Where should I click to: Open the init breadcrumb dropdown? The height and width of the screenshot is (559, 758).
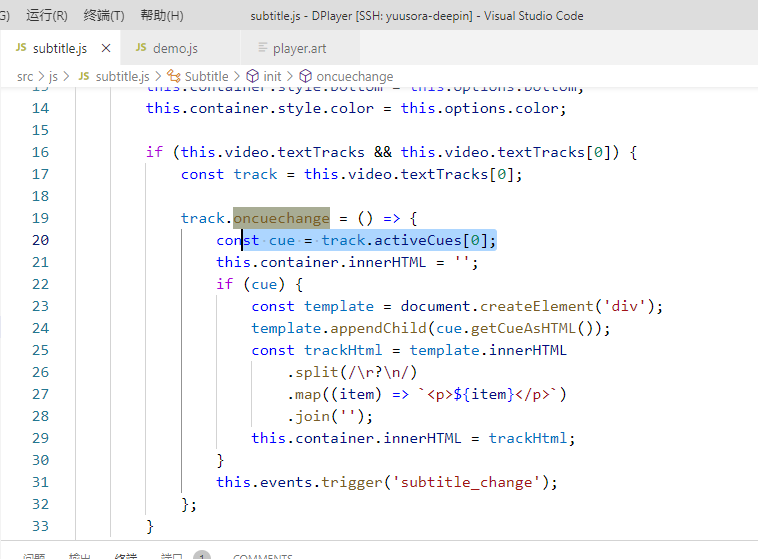coord(272,76)
